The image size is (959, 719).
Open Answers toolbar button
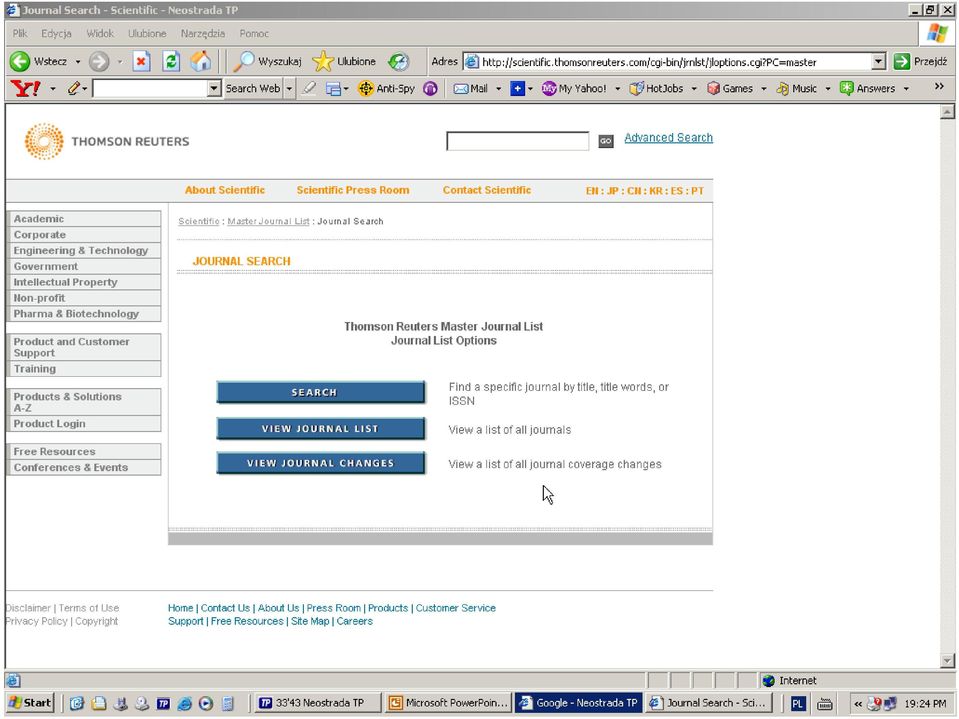[x=867, y=89]
